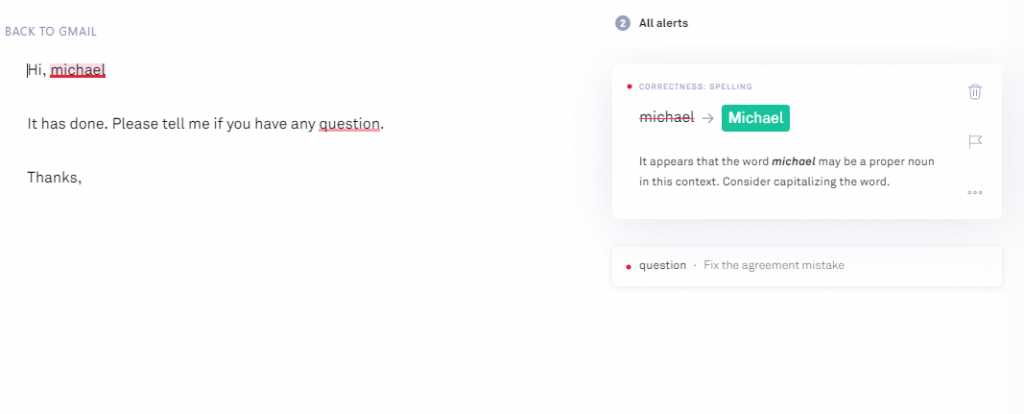Click the red dot beside Correctness: Spelling
Viewport: 1024px width, 414px height.
coord(629,87)
